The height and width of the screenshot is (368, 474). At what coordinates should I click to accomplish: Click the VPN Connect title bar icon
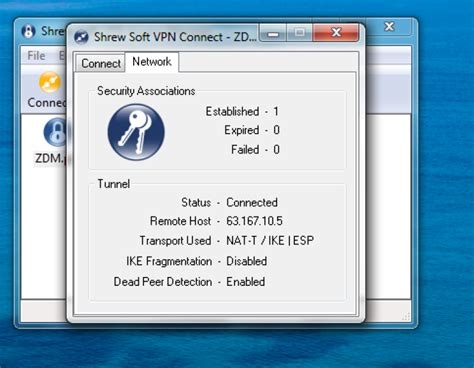tap(81, 37)
